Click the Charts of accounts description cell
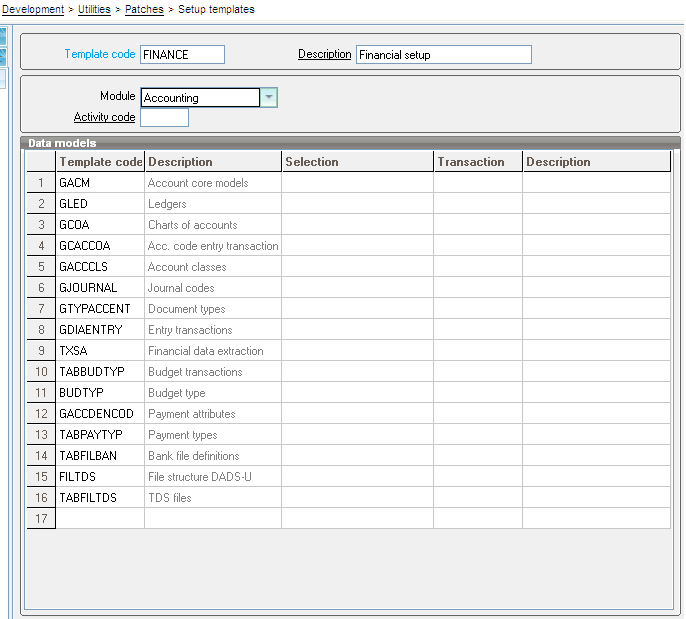The height and width of the screenshot is (619, 686). coord(213,224)
